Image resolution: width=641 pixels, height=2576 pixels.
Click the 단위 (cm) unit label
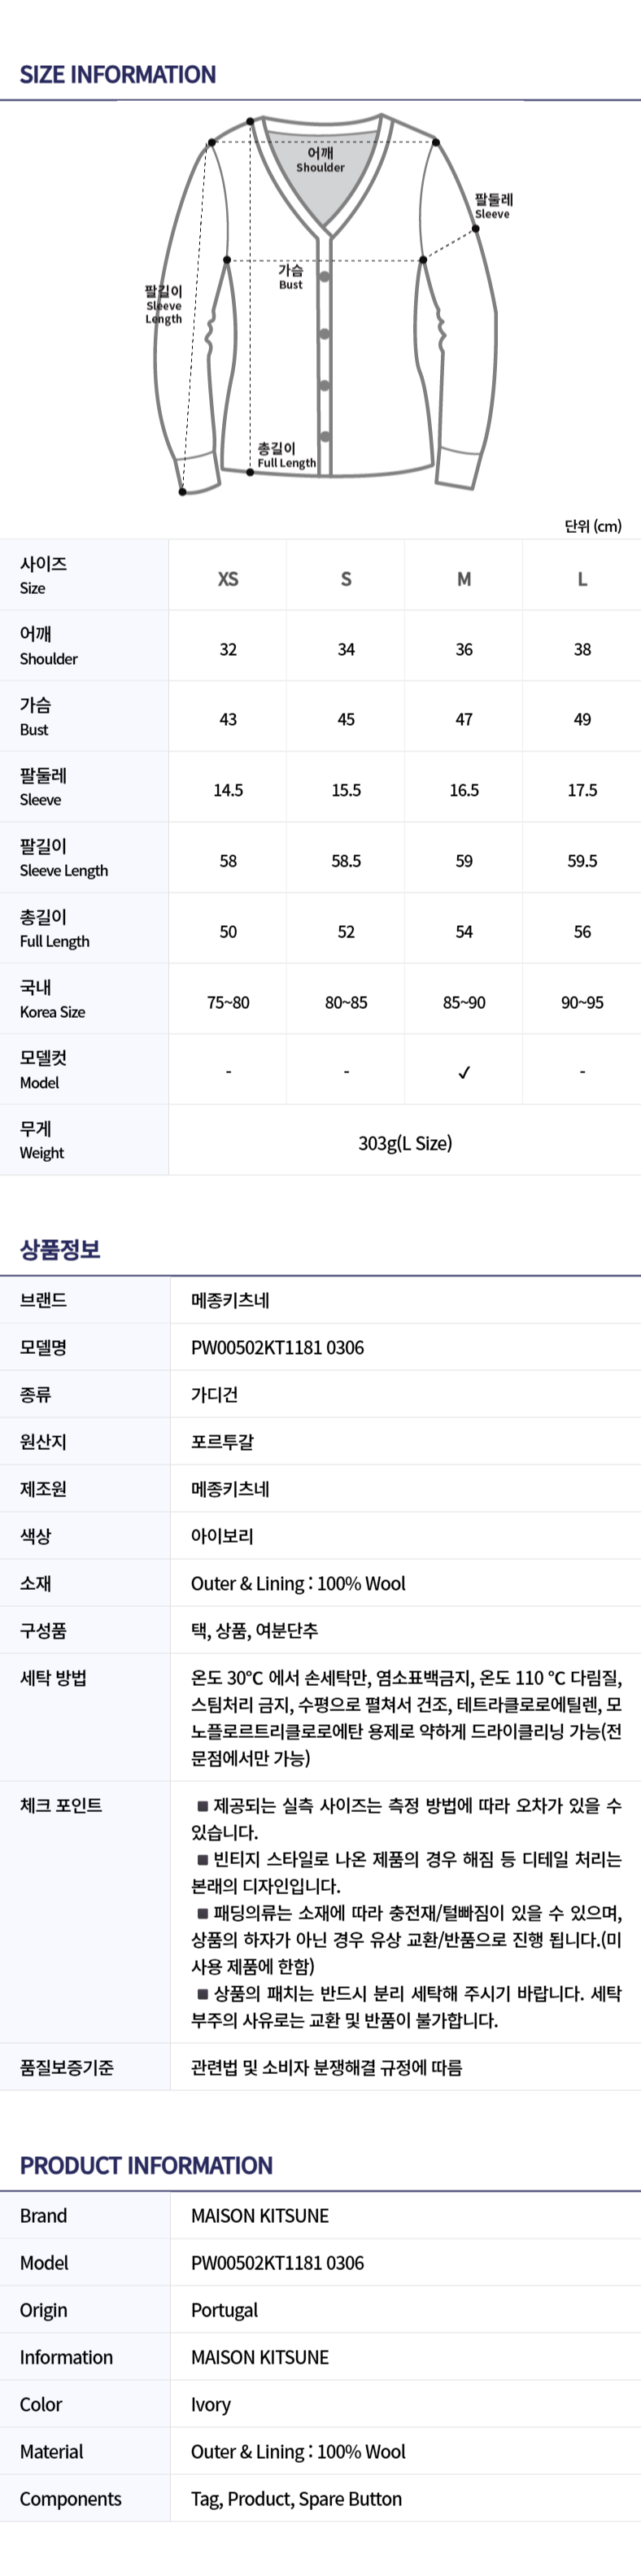click(592, 526)
